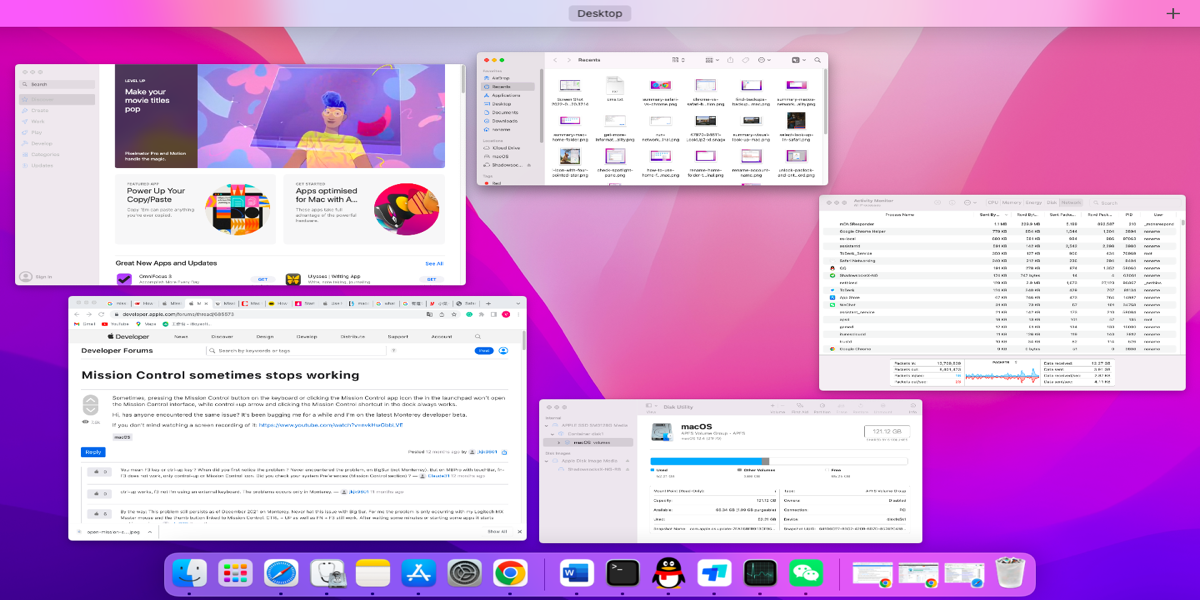Click the Disk Utility storage usage bar
This screenshot has width=1200, height=600.
click(778, 461)
